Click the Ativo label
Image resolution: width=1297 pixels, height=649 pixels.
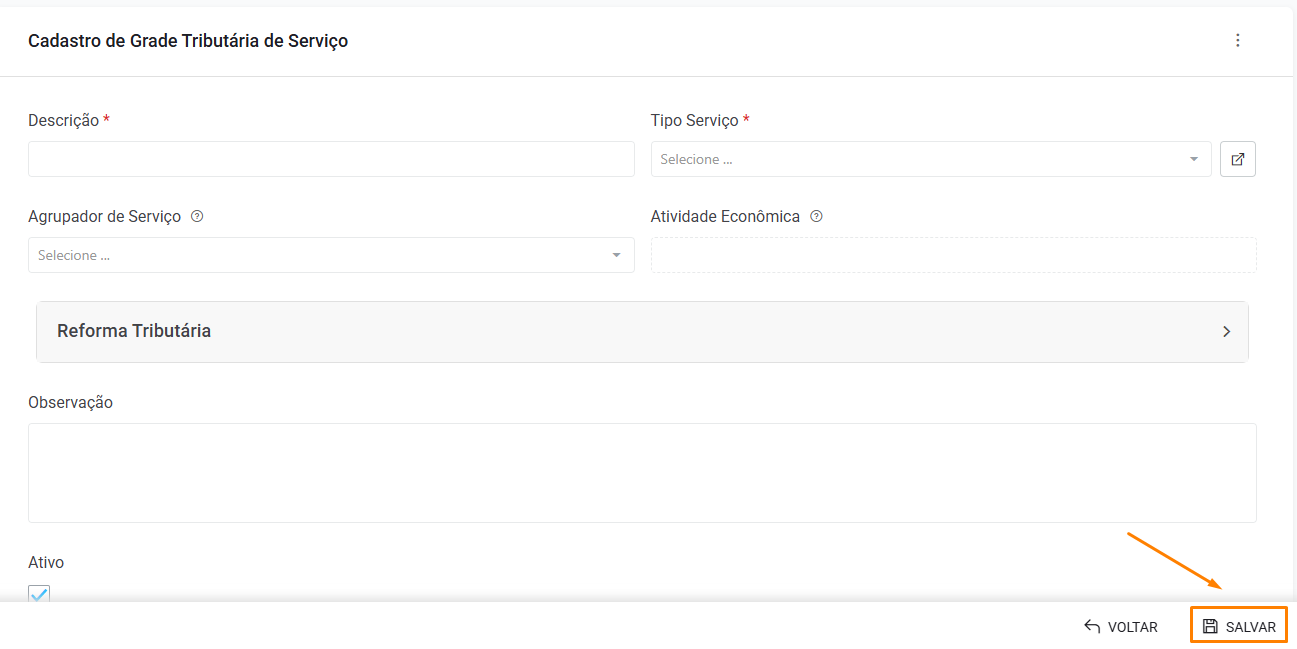46,562
